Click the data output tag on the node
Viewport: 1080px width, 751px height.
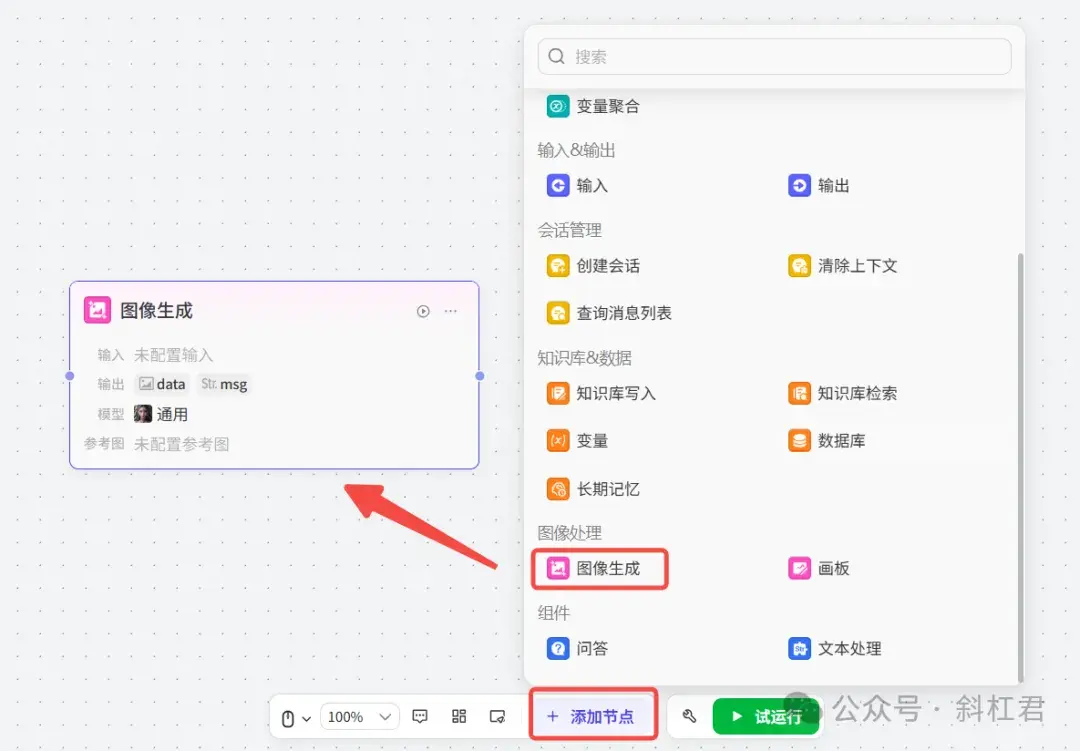click(163, 384)
